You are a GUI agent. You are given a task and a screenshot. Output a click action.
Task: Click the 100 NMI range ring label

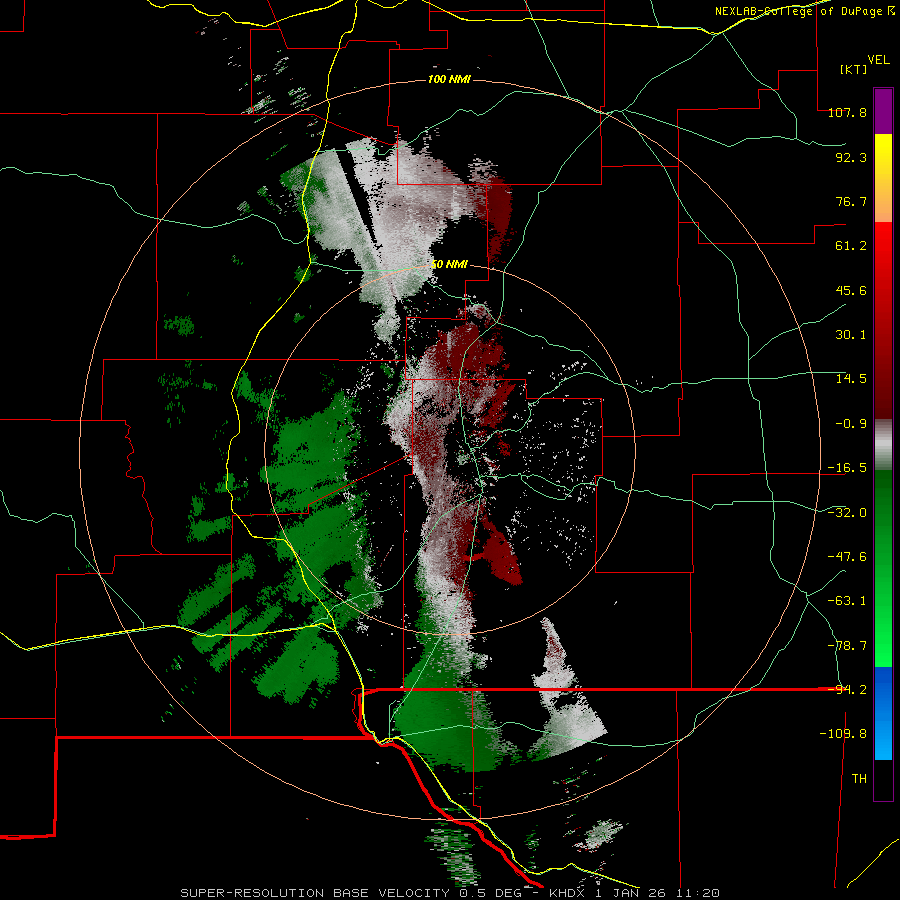pos(449,79)
